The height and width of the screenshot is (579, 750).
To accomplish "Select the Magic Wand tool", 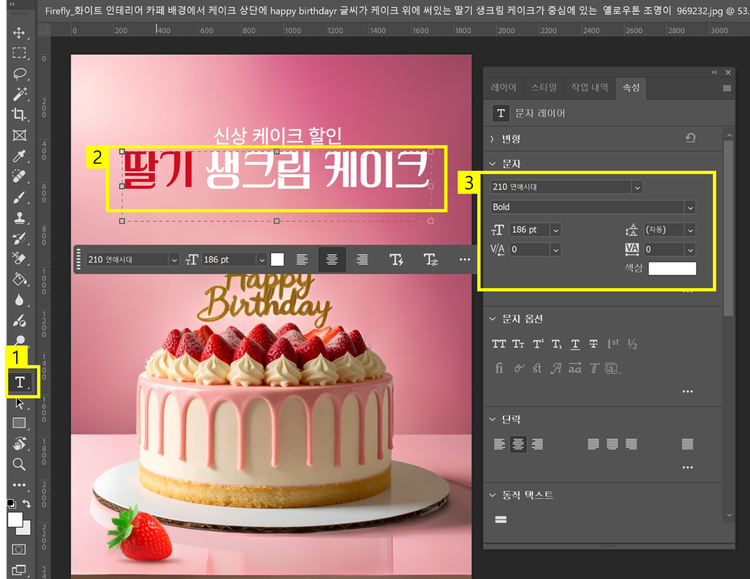I will click(19, 94).
